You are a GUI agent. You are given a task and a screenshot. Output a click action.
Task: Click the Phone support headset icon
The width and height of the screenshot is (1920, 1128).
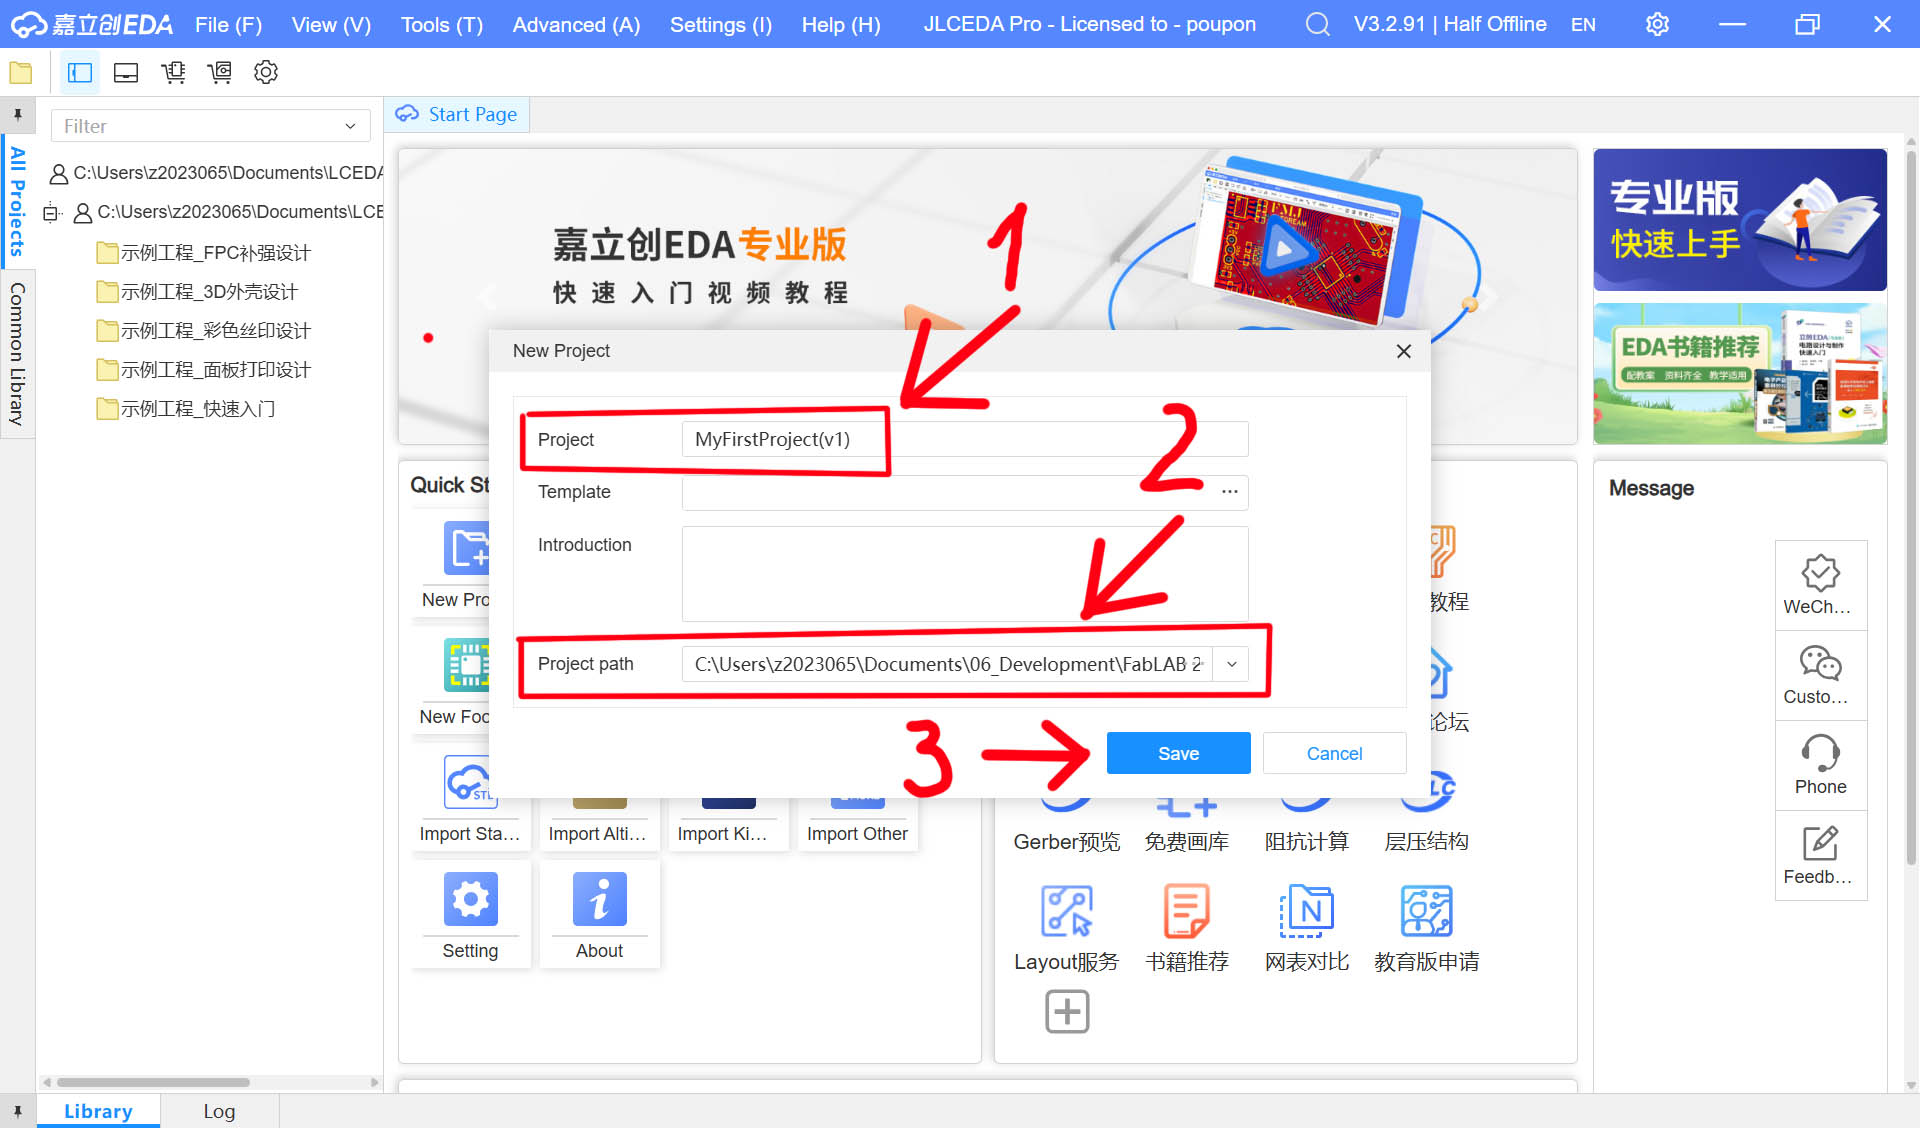1820,754
